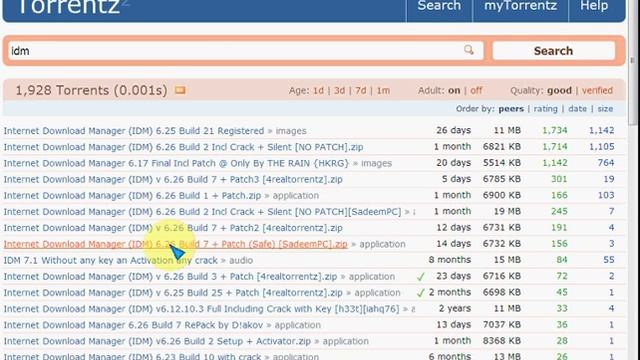Open IDM 6.26 Build 7 Patch (Safe) SadeemPC
Viewport: 640px width, 360px height.
[176, 244]
